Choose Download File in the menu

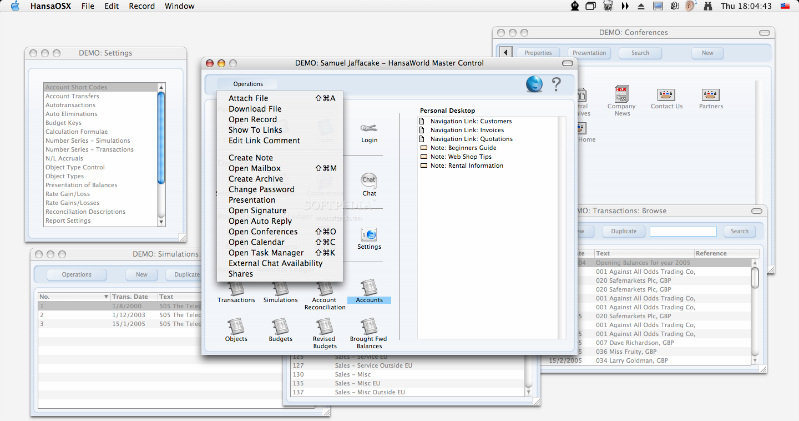click(x=280, y=109)
